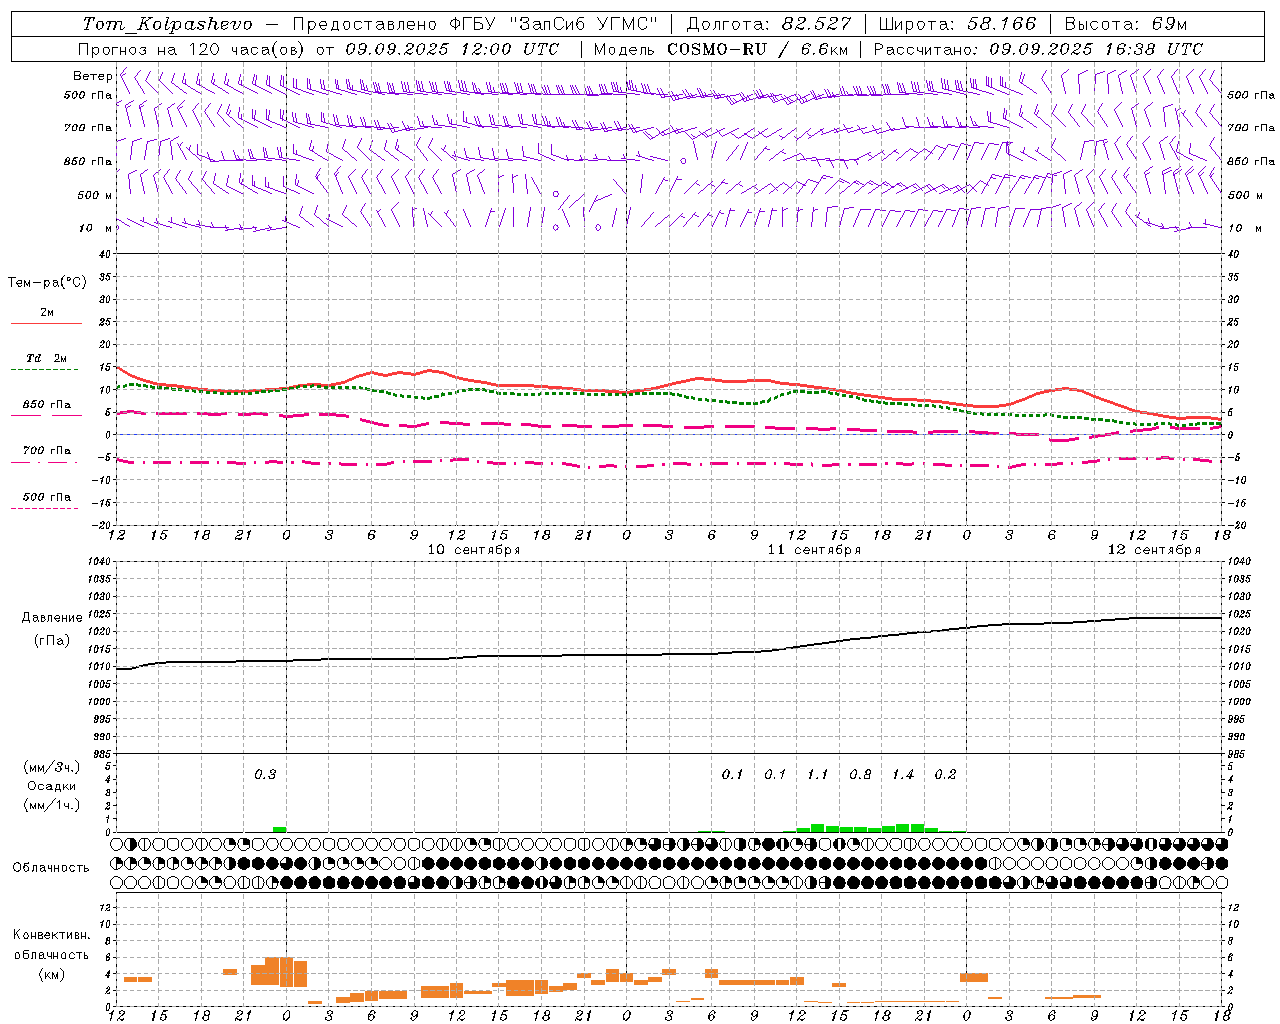This screenshot has height=1024, width=1280.
Task: Click the Тем-ра(°C) temperature panel title
Action: tap(47, 283)
